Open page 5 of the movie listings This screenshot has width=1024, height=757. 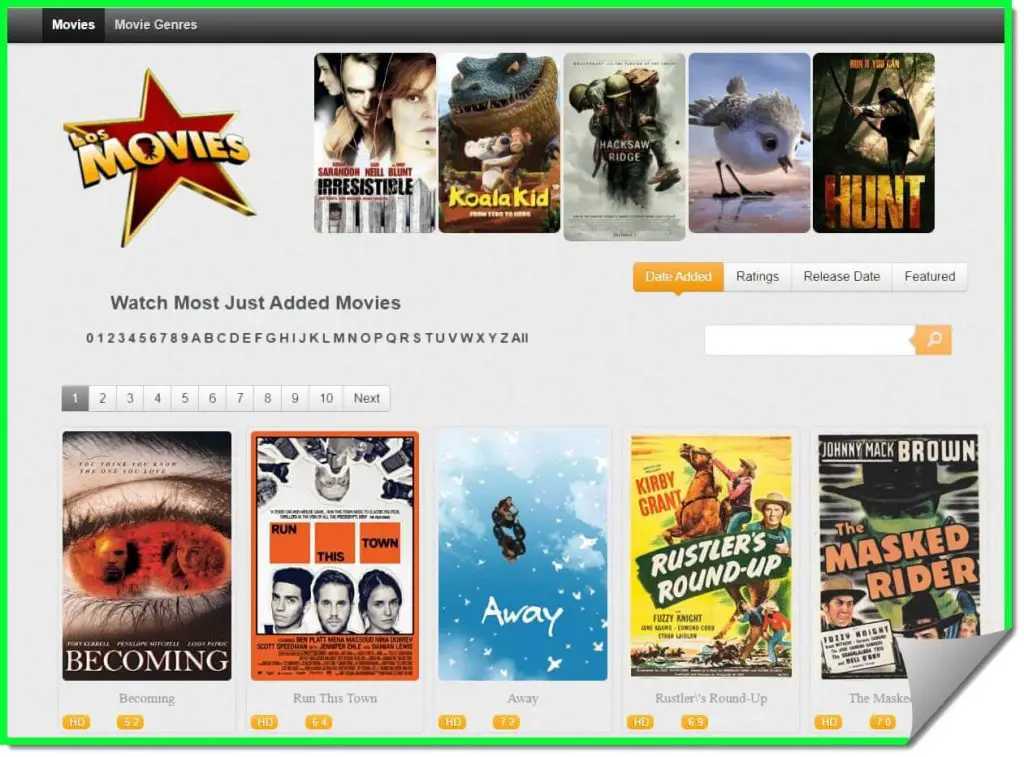pyautogui.click(x=185, y=398)
